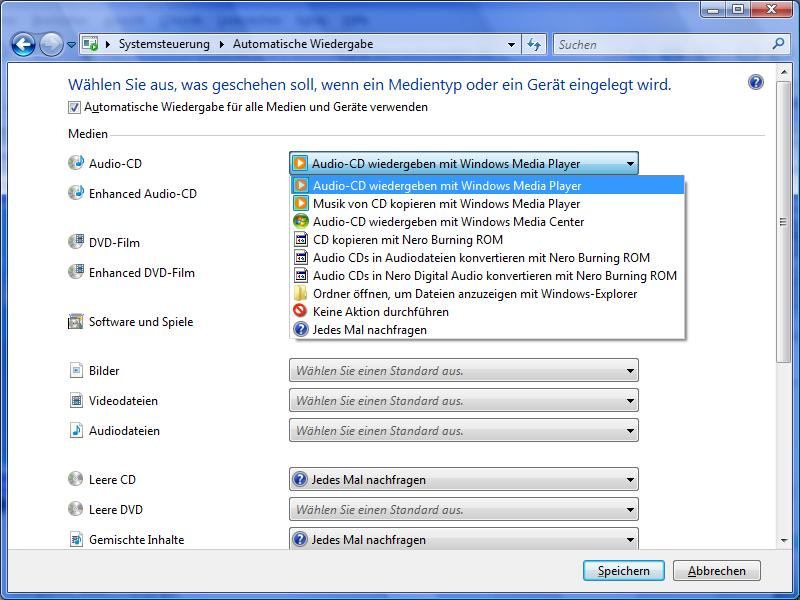Open the recent pages dropdown beside Forward

click(71, 45)
